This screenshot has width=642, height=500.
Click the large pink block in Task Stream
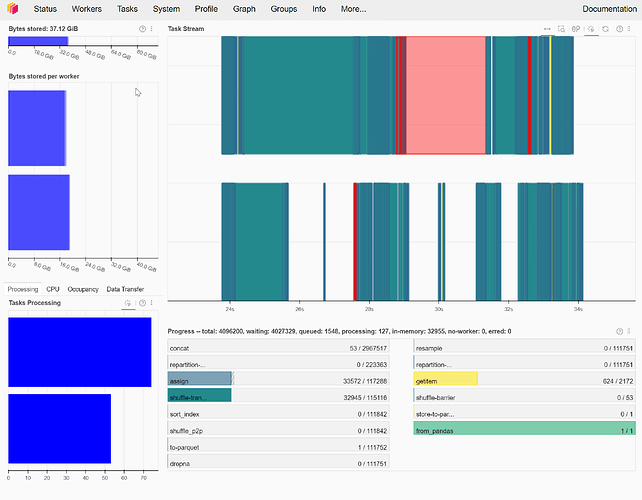tap(445, 95)
